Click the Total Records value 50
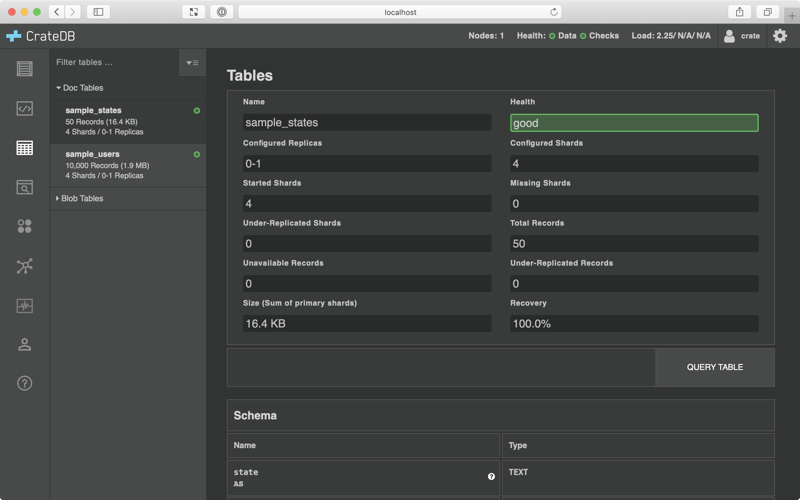Screen dimensions: 800x500 tap(634, 243)
